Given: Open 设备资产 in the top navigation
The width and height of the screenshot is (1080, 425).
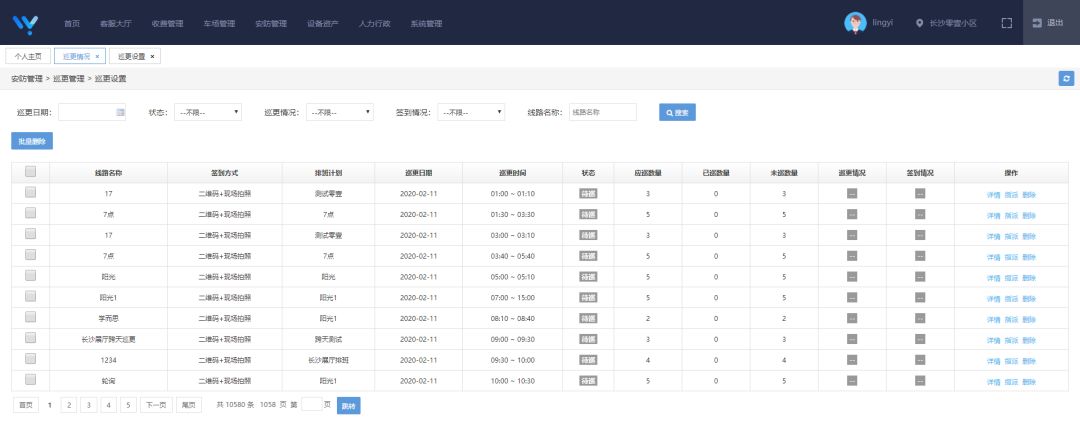Looking at the screenshot, I should 323,23.
